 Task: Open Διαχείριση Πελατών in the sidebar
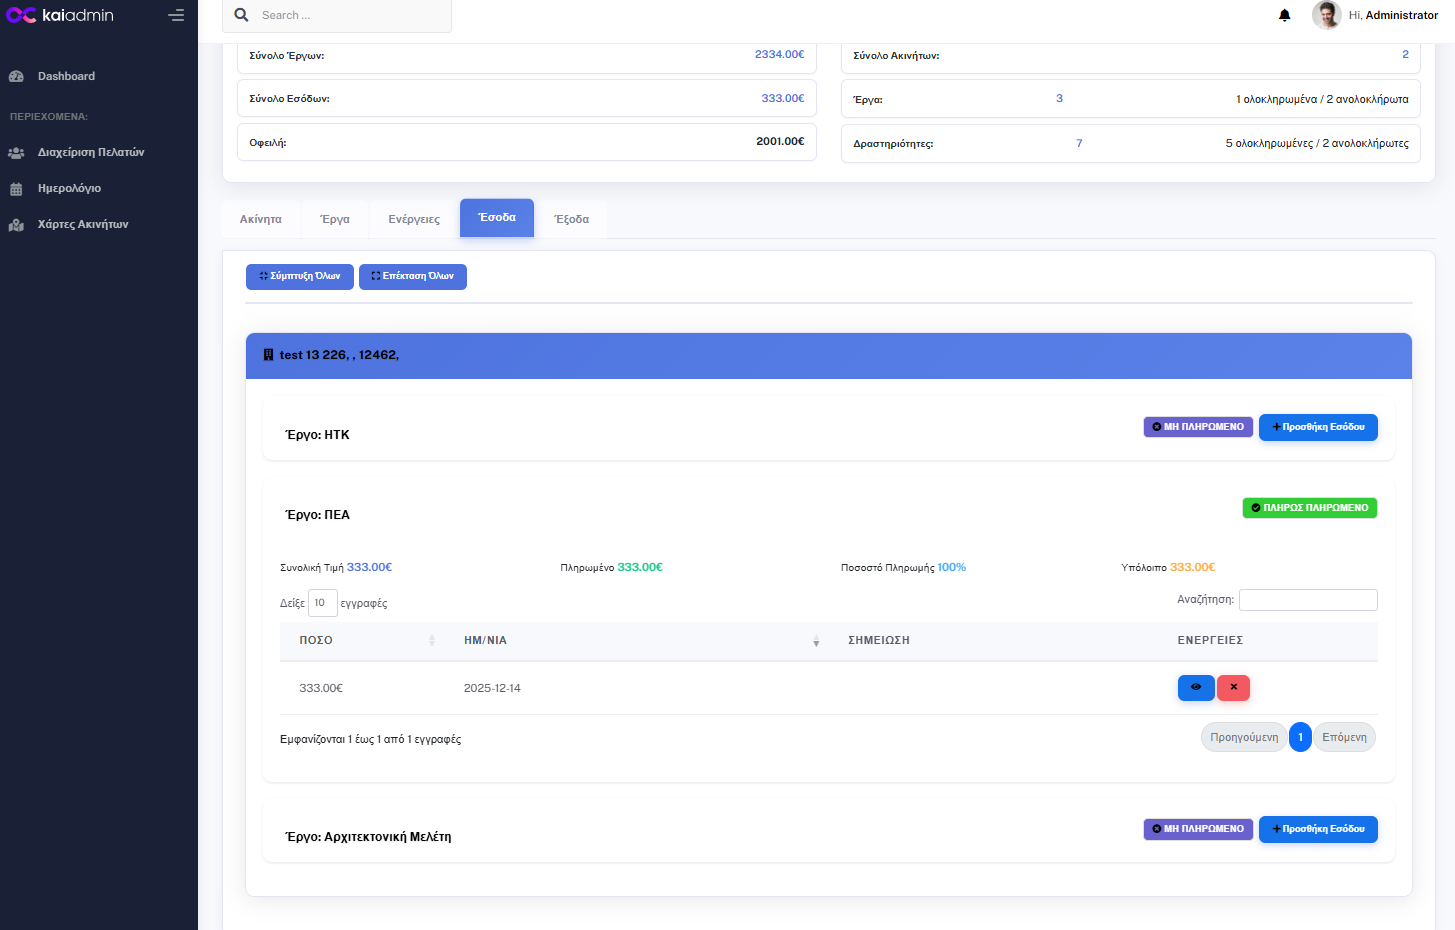coord(90,152)
